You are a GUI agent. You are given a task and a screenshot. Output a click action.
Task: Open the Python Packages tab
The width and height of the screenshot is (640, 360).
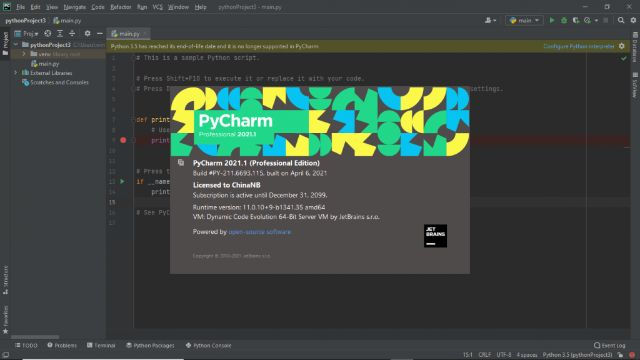point(150,345)
